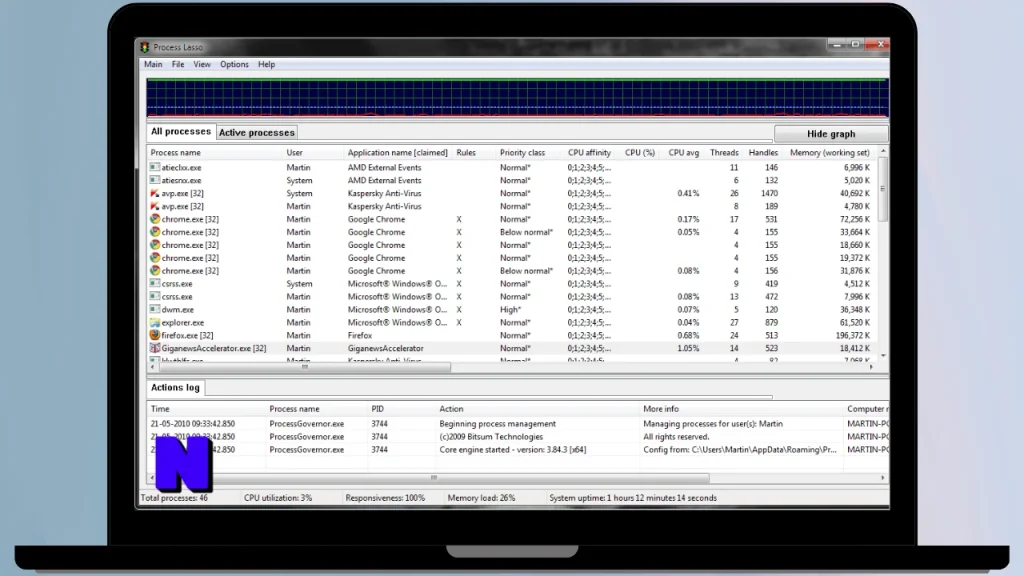The image size is (1024, 576).
Task: Switch to Active processes tab
Action: coord(257,133)
